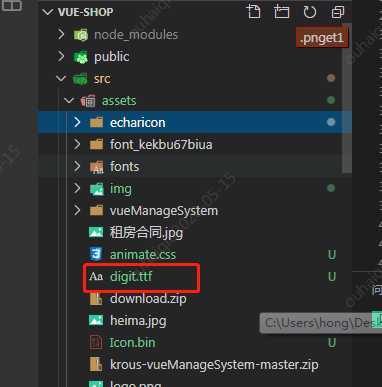Select the img folder name
The width and height of the screenshot is (382, 387).
pos(121,189)
